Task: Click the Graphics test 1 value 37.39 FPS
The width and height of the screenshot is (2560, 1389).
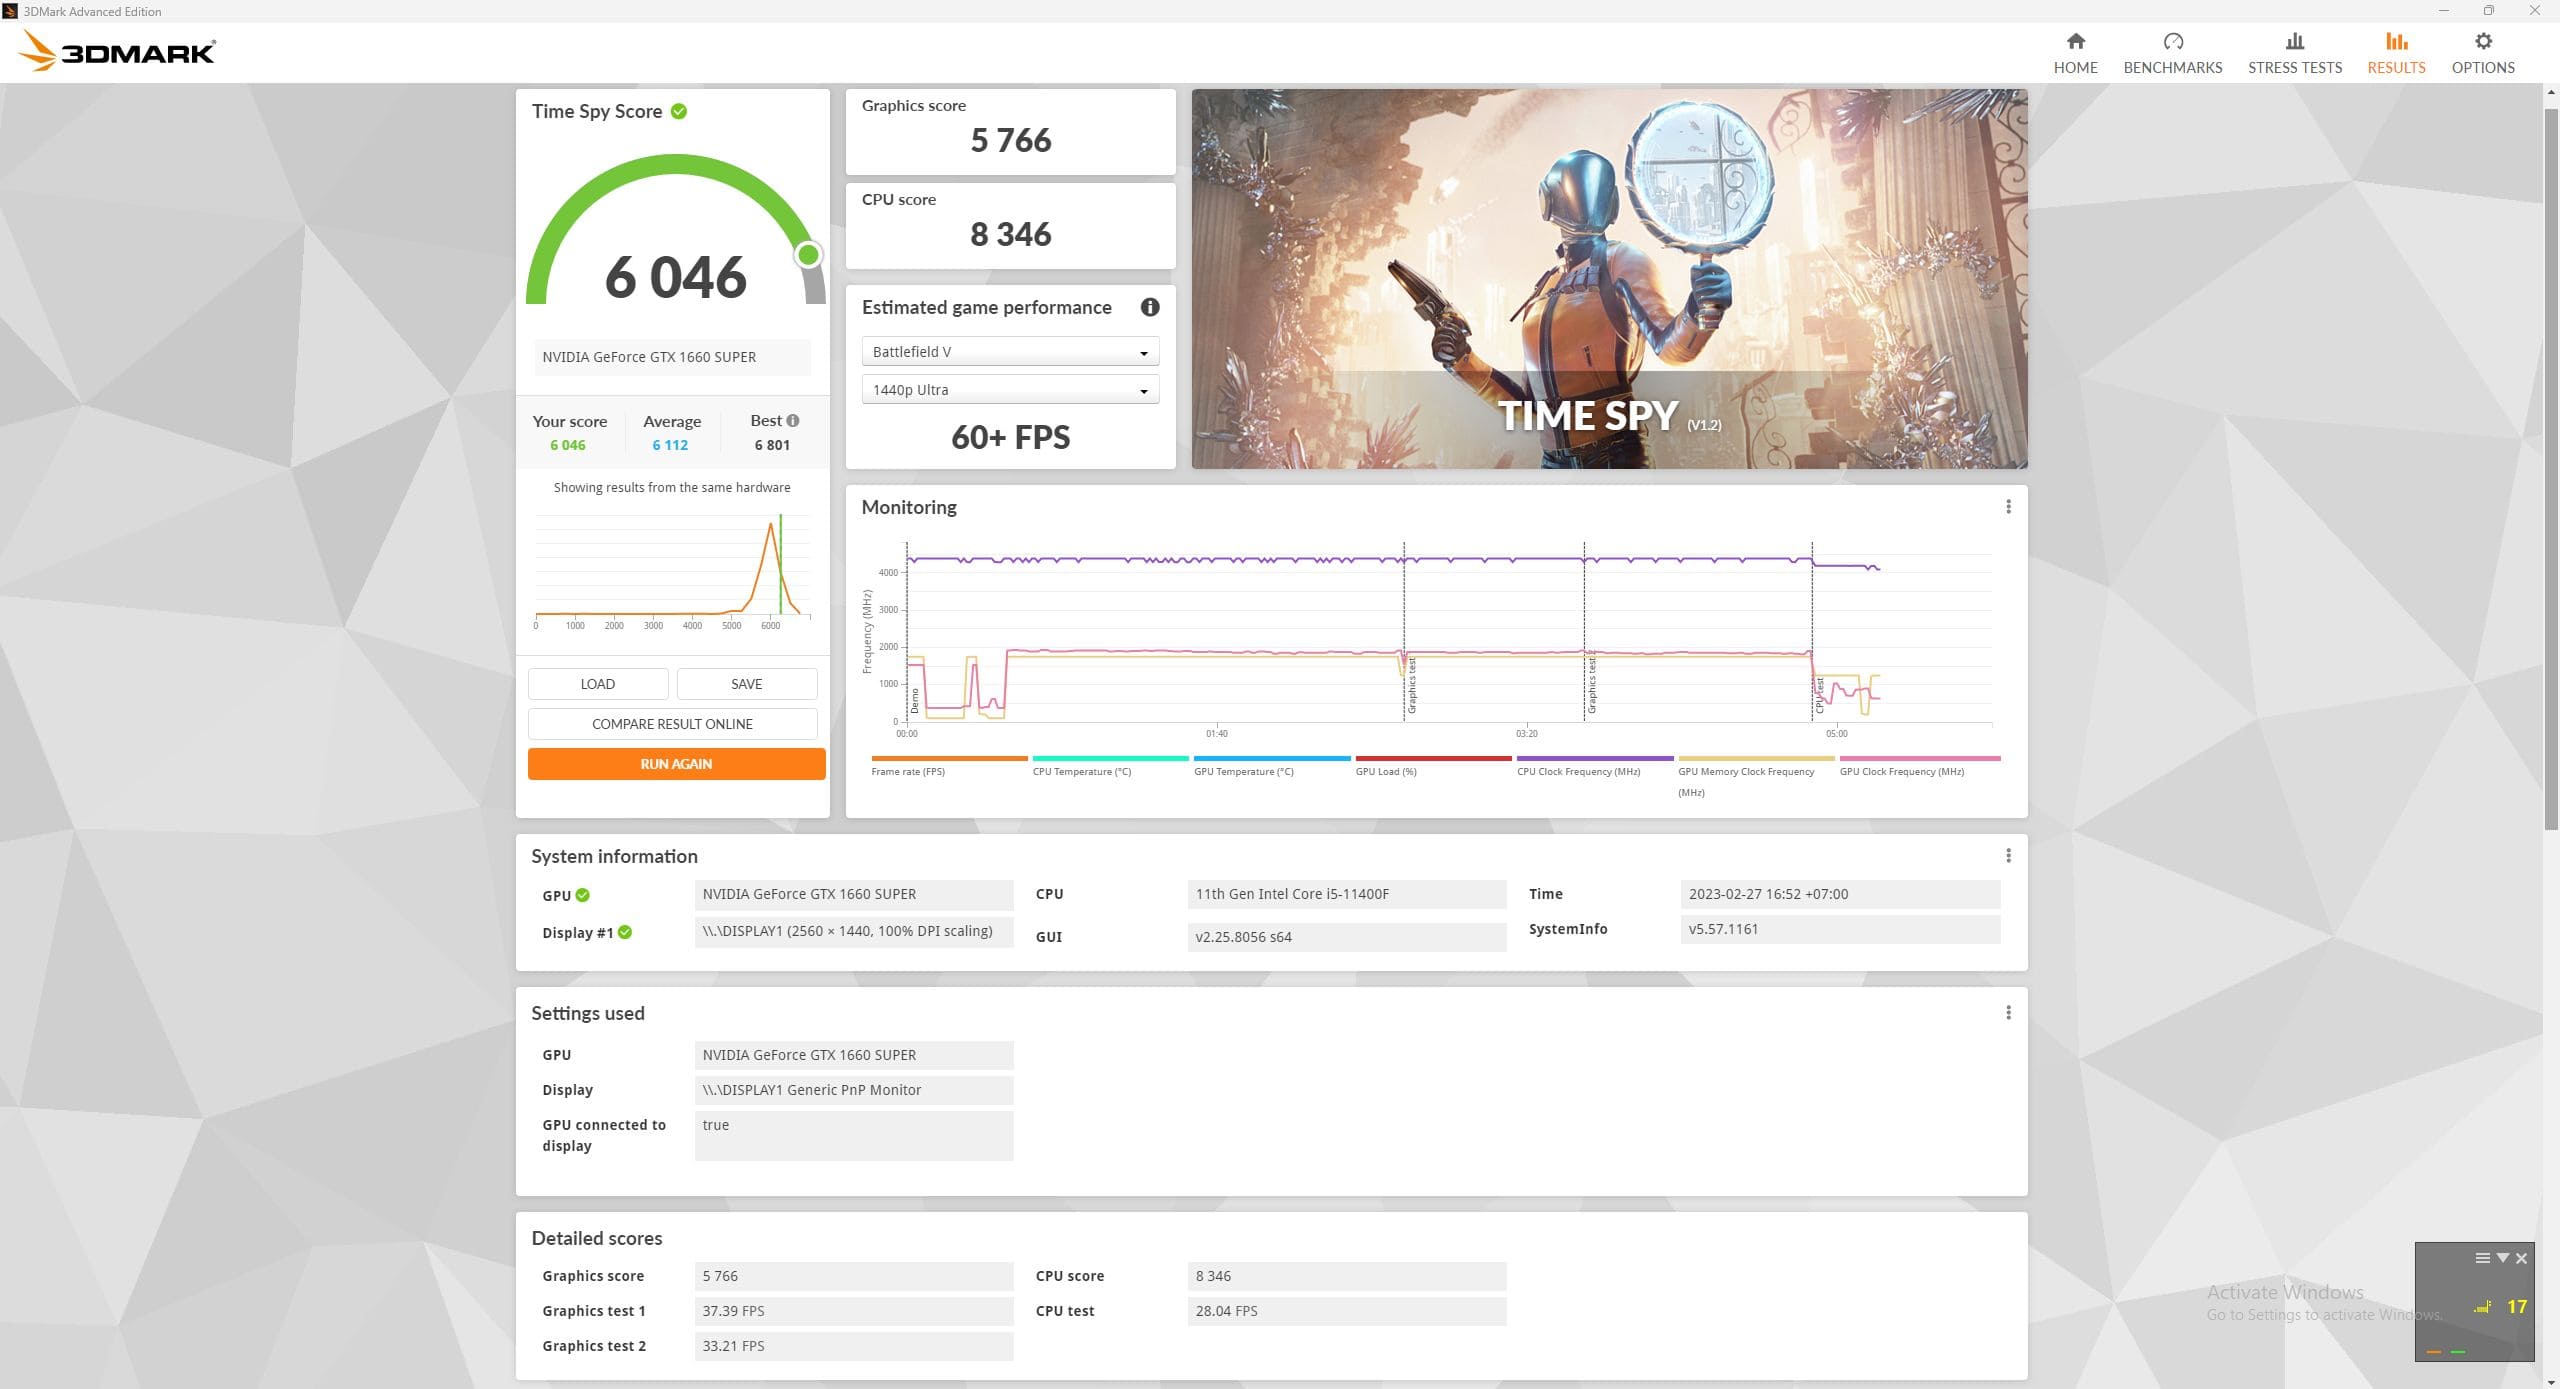Action: click(853, 1311)
